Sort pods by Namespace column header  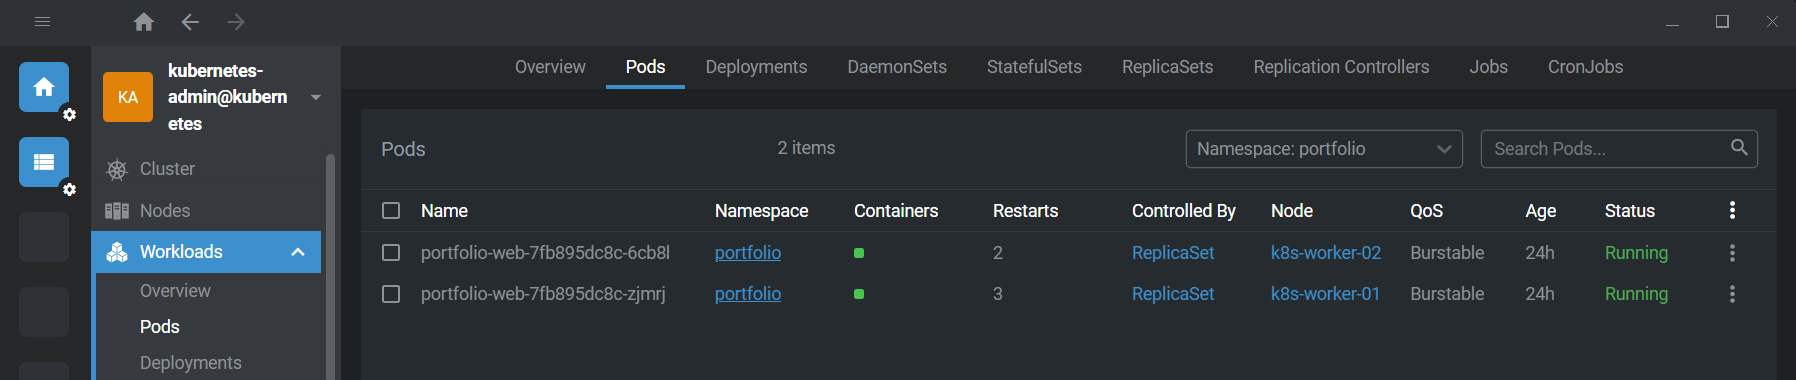pyautogui.click(x=761, y=211)
